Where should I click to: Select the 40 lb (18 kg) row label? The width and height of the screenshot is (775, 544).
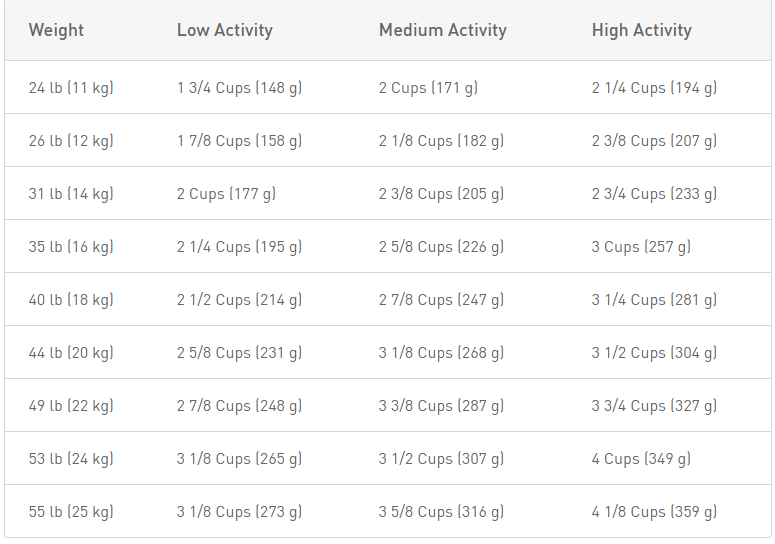pos(71,299)
